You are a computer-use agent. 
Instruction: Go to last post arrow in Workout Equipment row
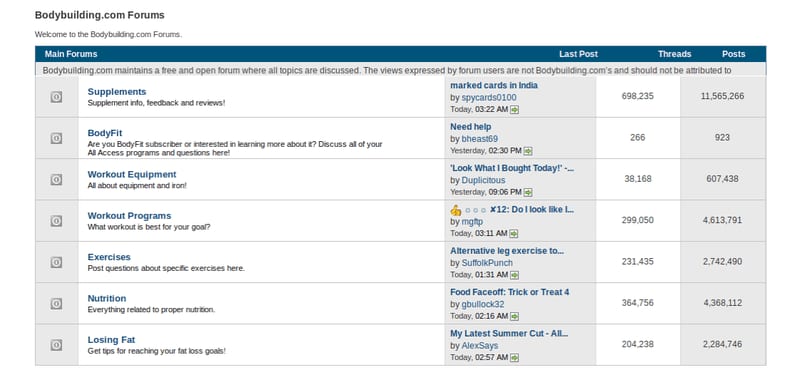click(x=528, y=192)
